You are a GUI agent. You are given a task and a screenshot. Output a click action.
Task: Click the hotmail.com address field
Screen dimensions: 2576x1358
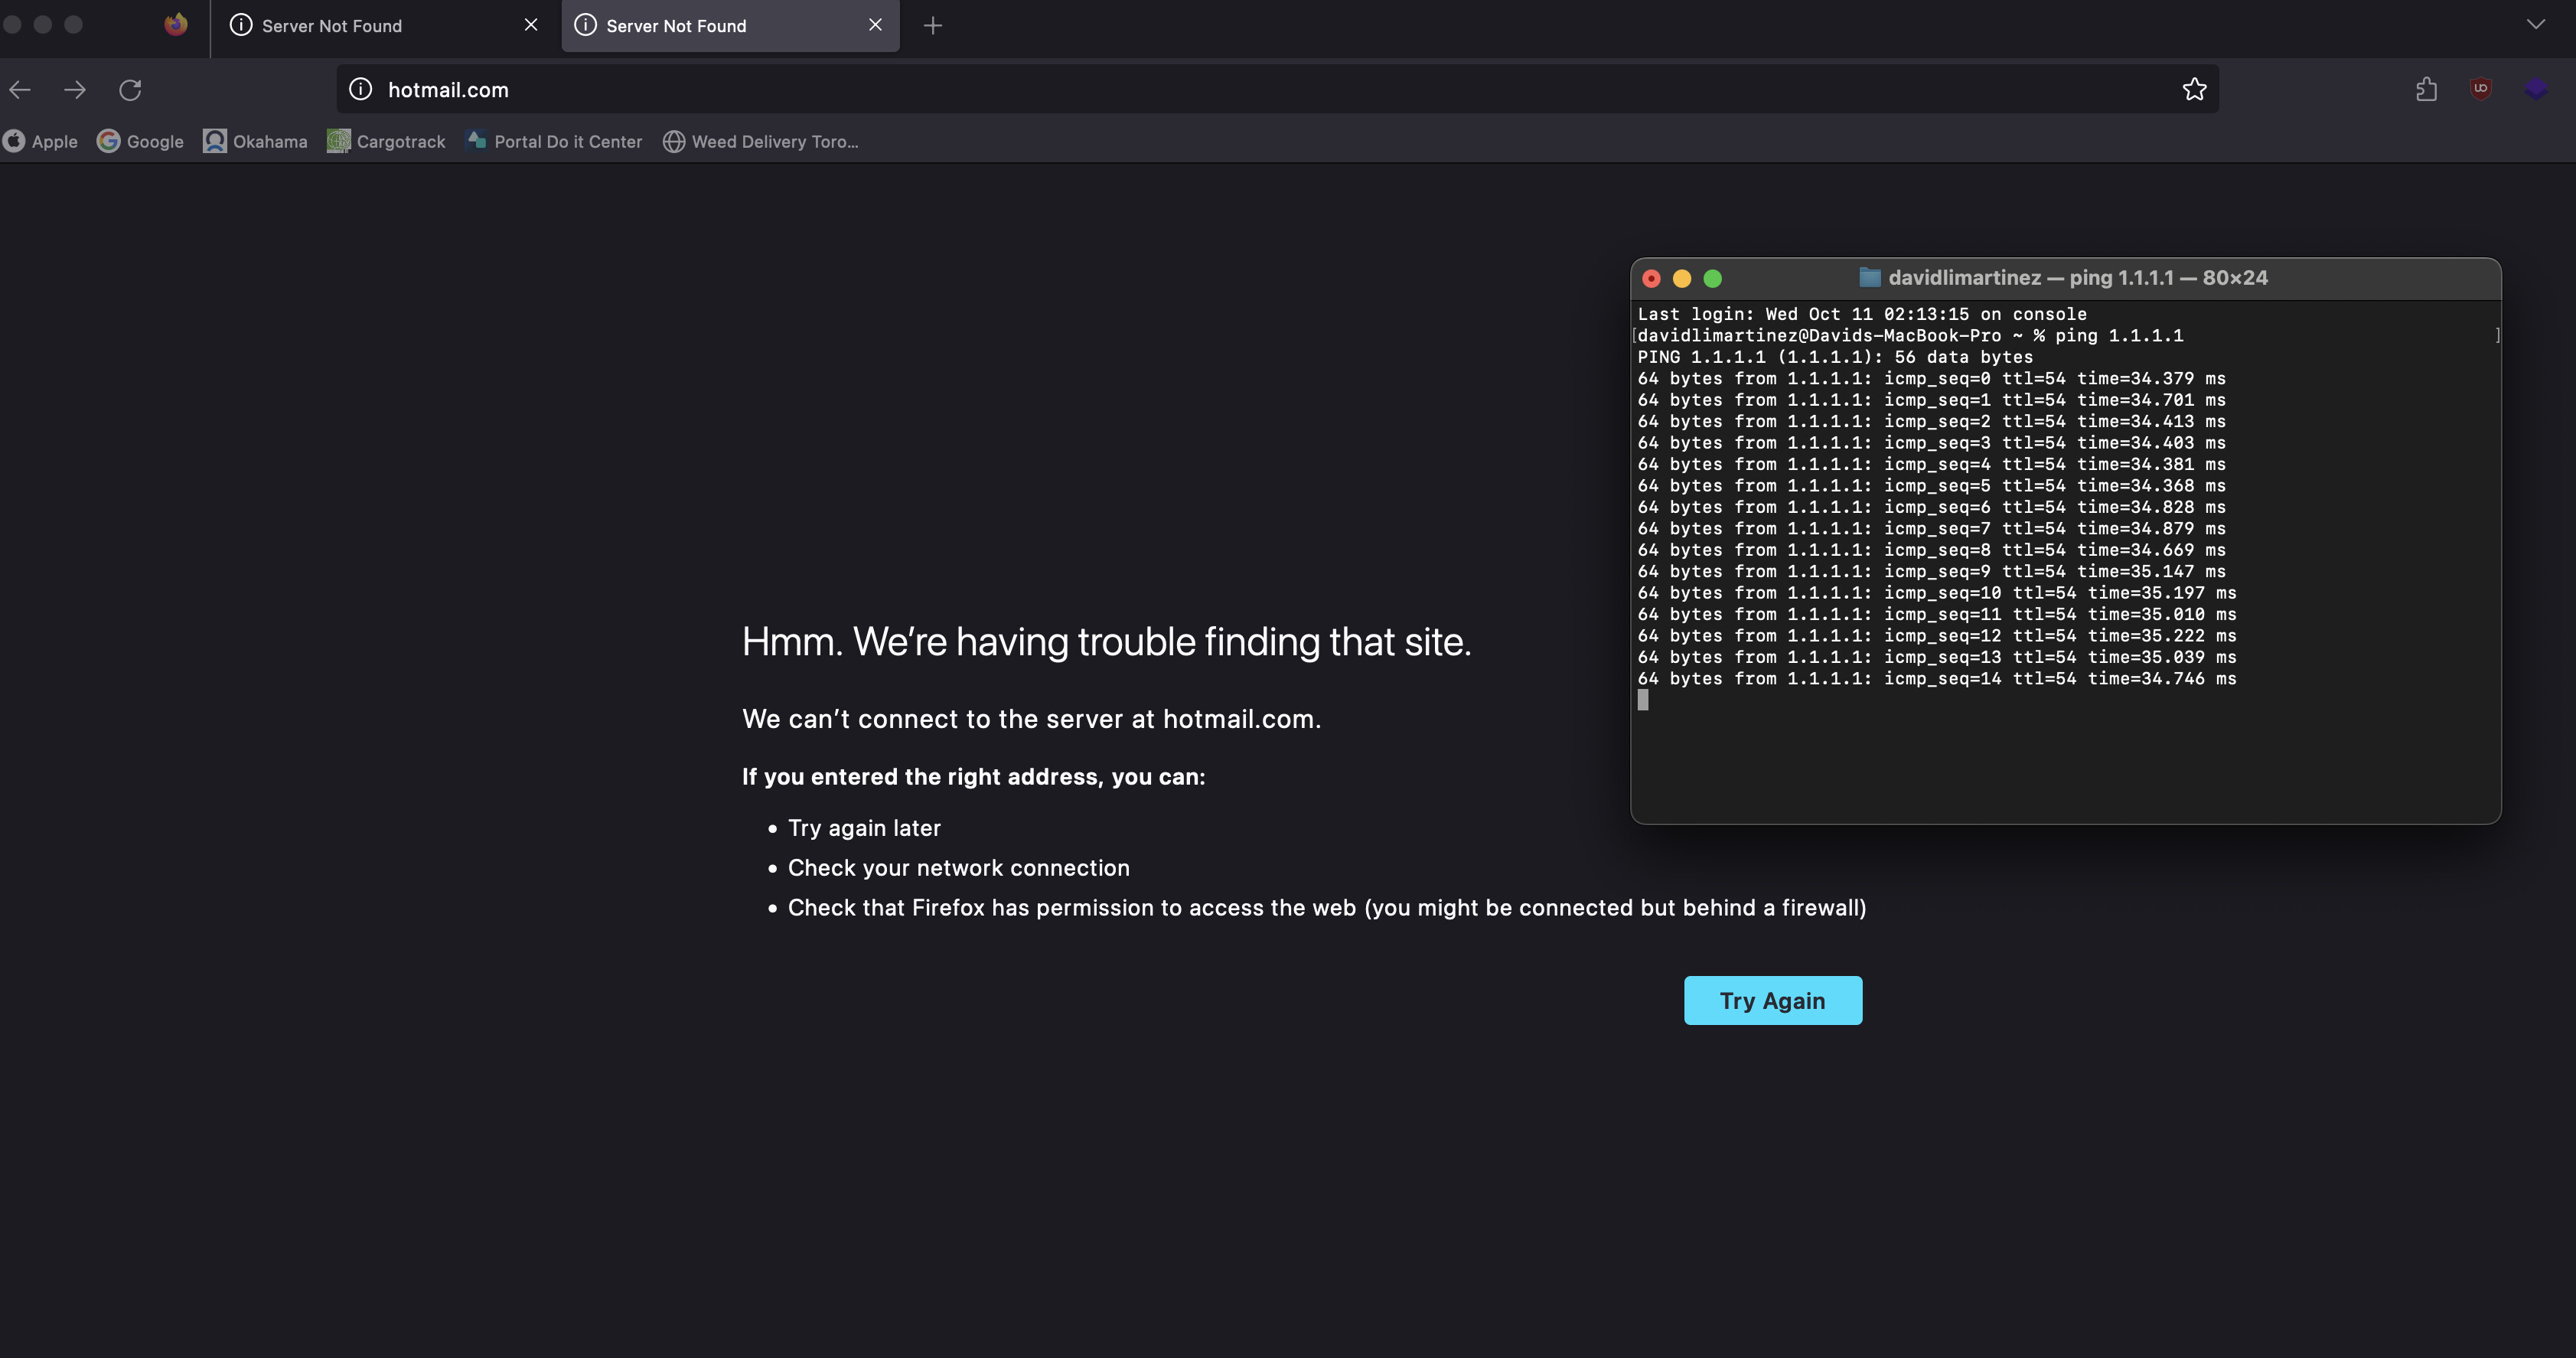click(x=1278, y=89)
